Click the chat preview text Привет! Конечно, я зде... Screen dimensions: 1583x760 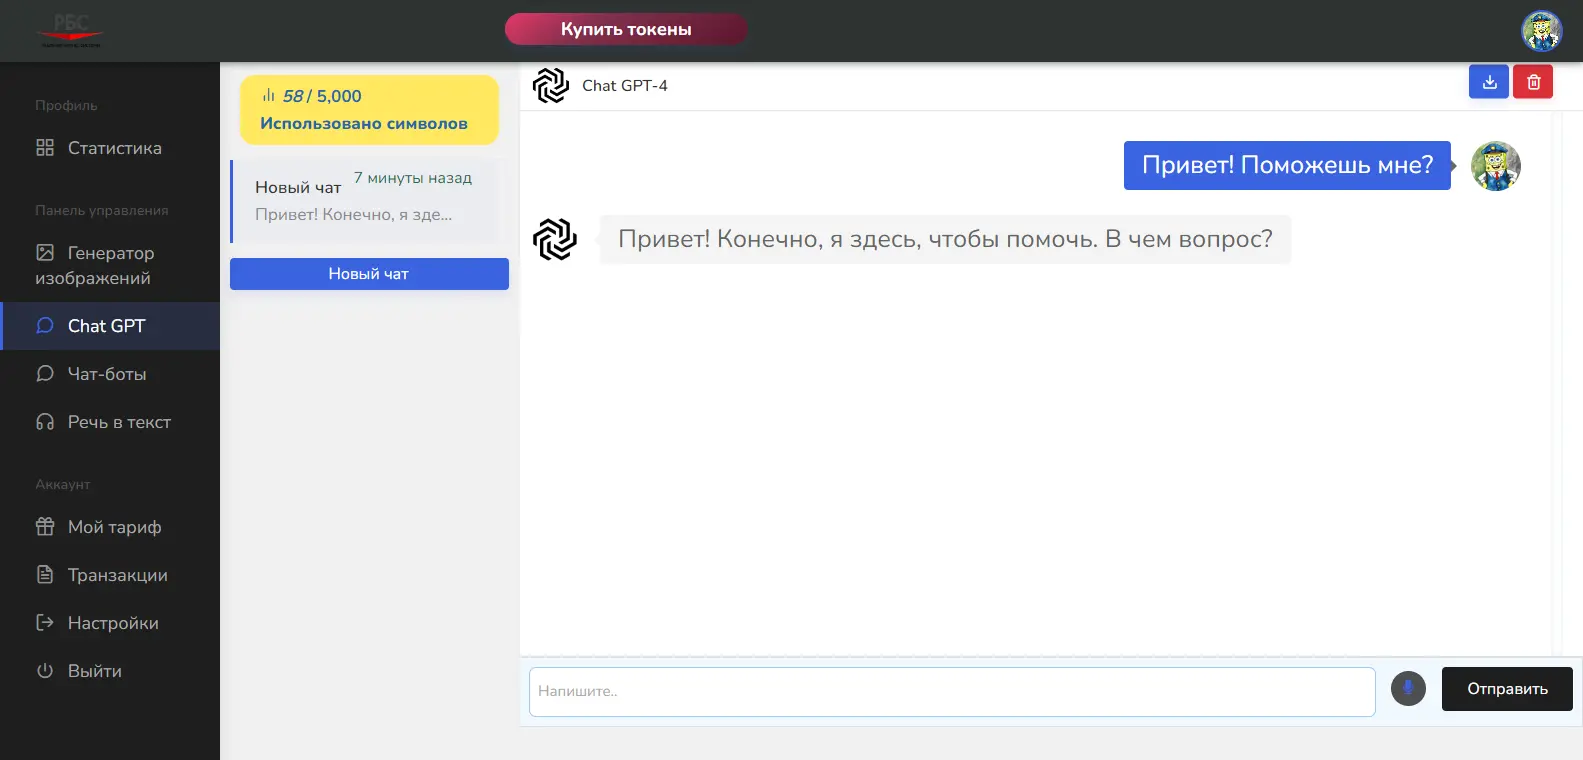coord(353,215)
